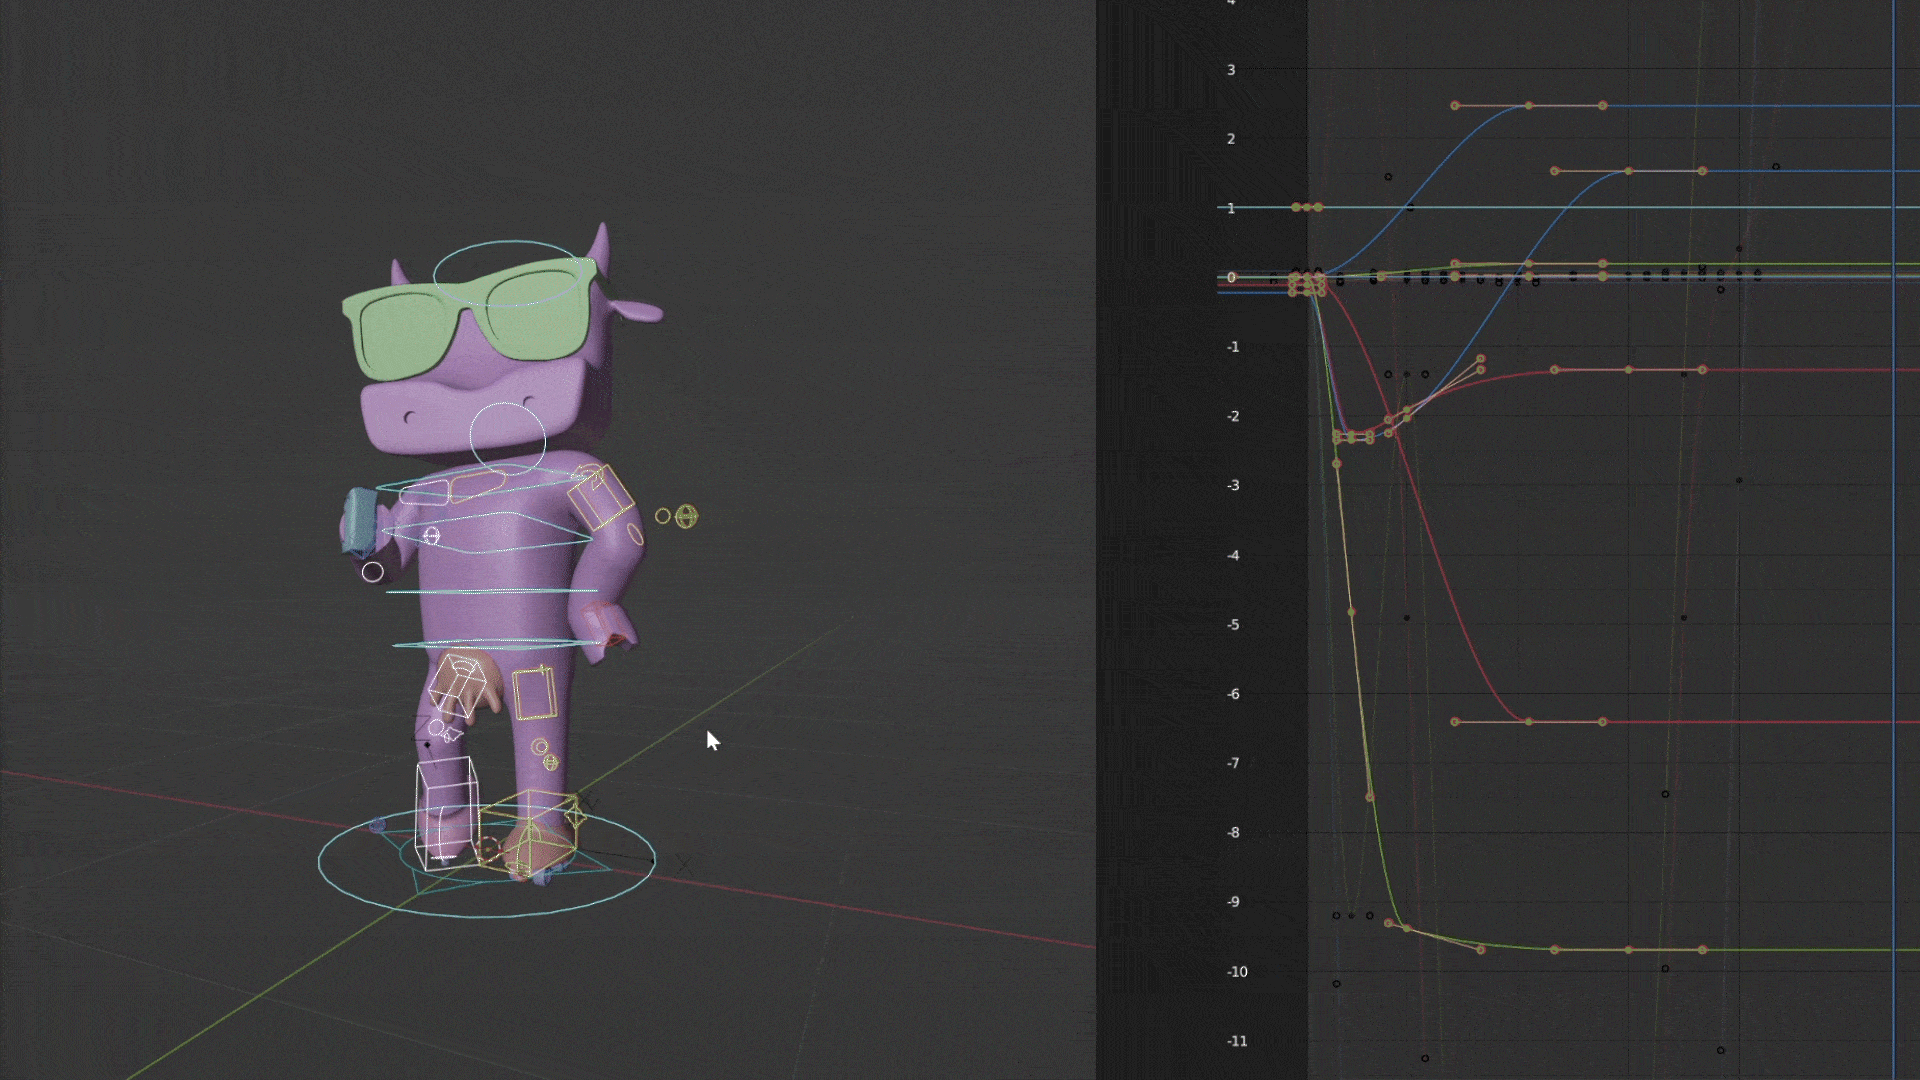
Task: Select the white circle neck control
Action: [507, 438]
